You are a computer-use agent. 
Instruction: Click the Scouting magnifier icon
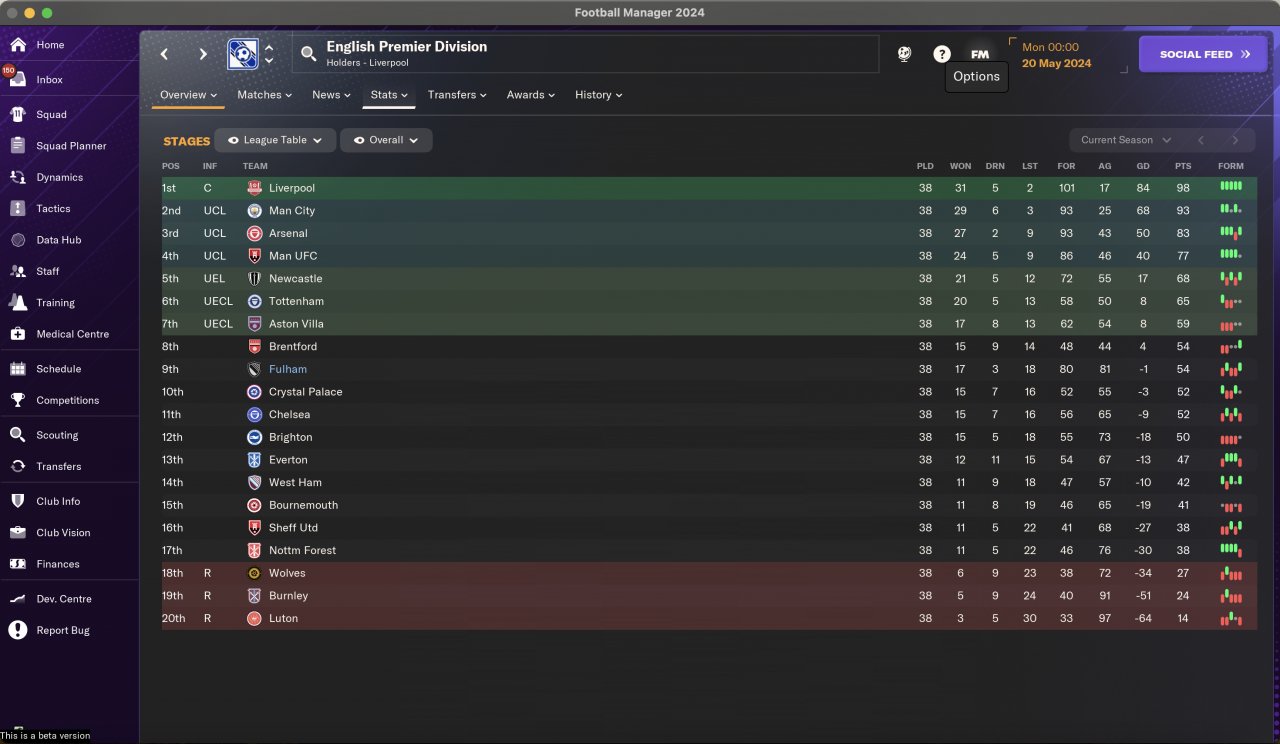(x=18, y=435)
